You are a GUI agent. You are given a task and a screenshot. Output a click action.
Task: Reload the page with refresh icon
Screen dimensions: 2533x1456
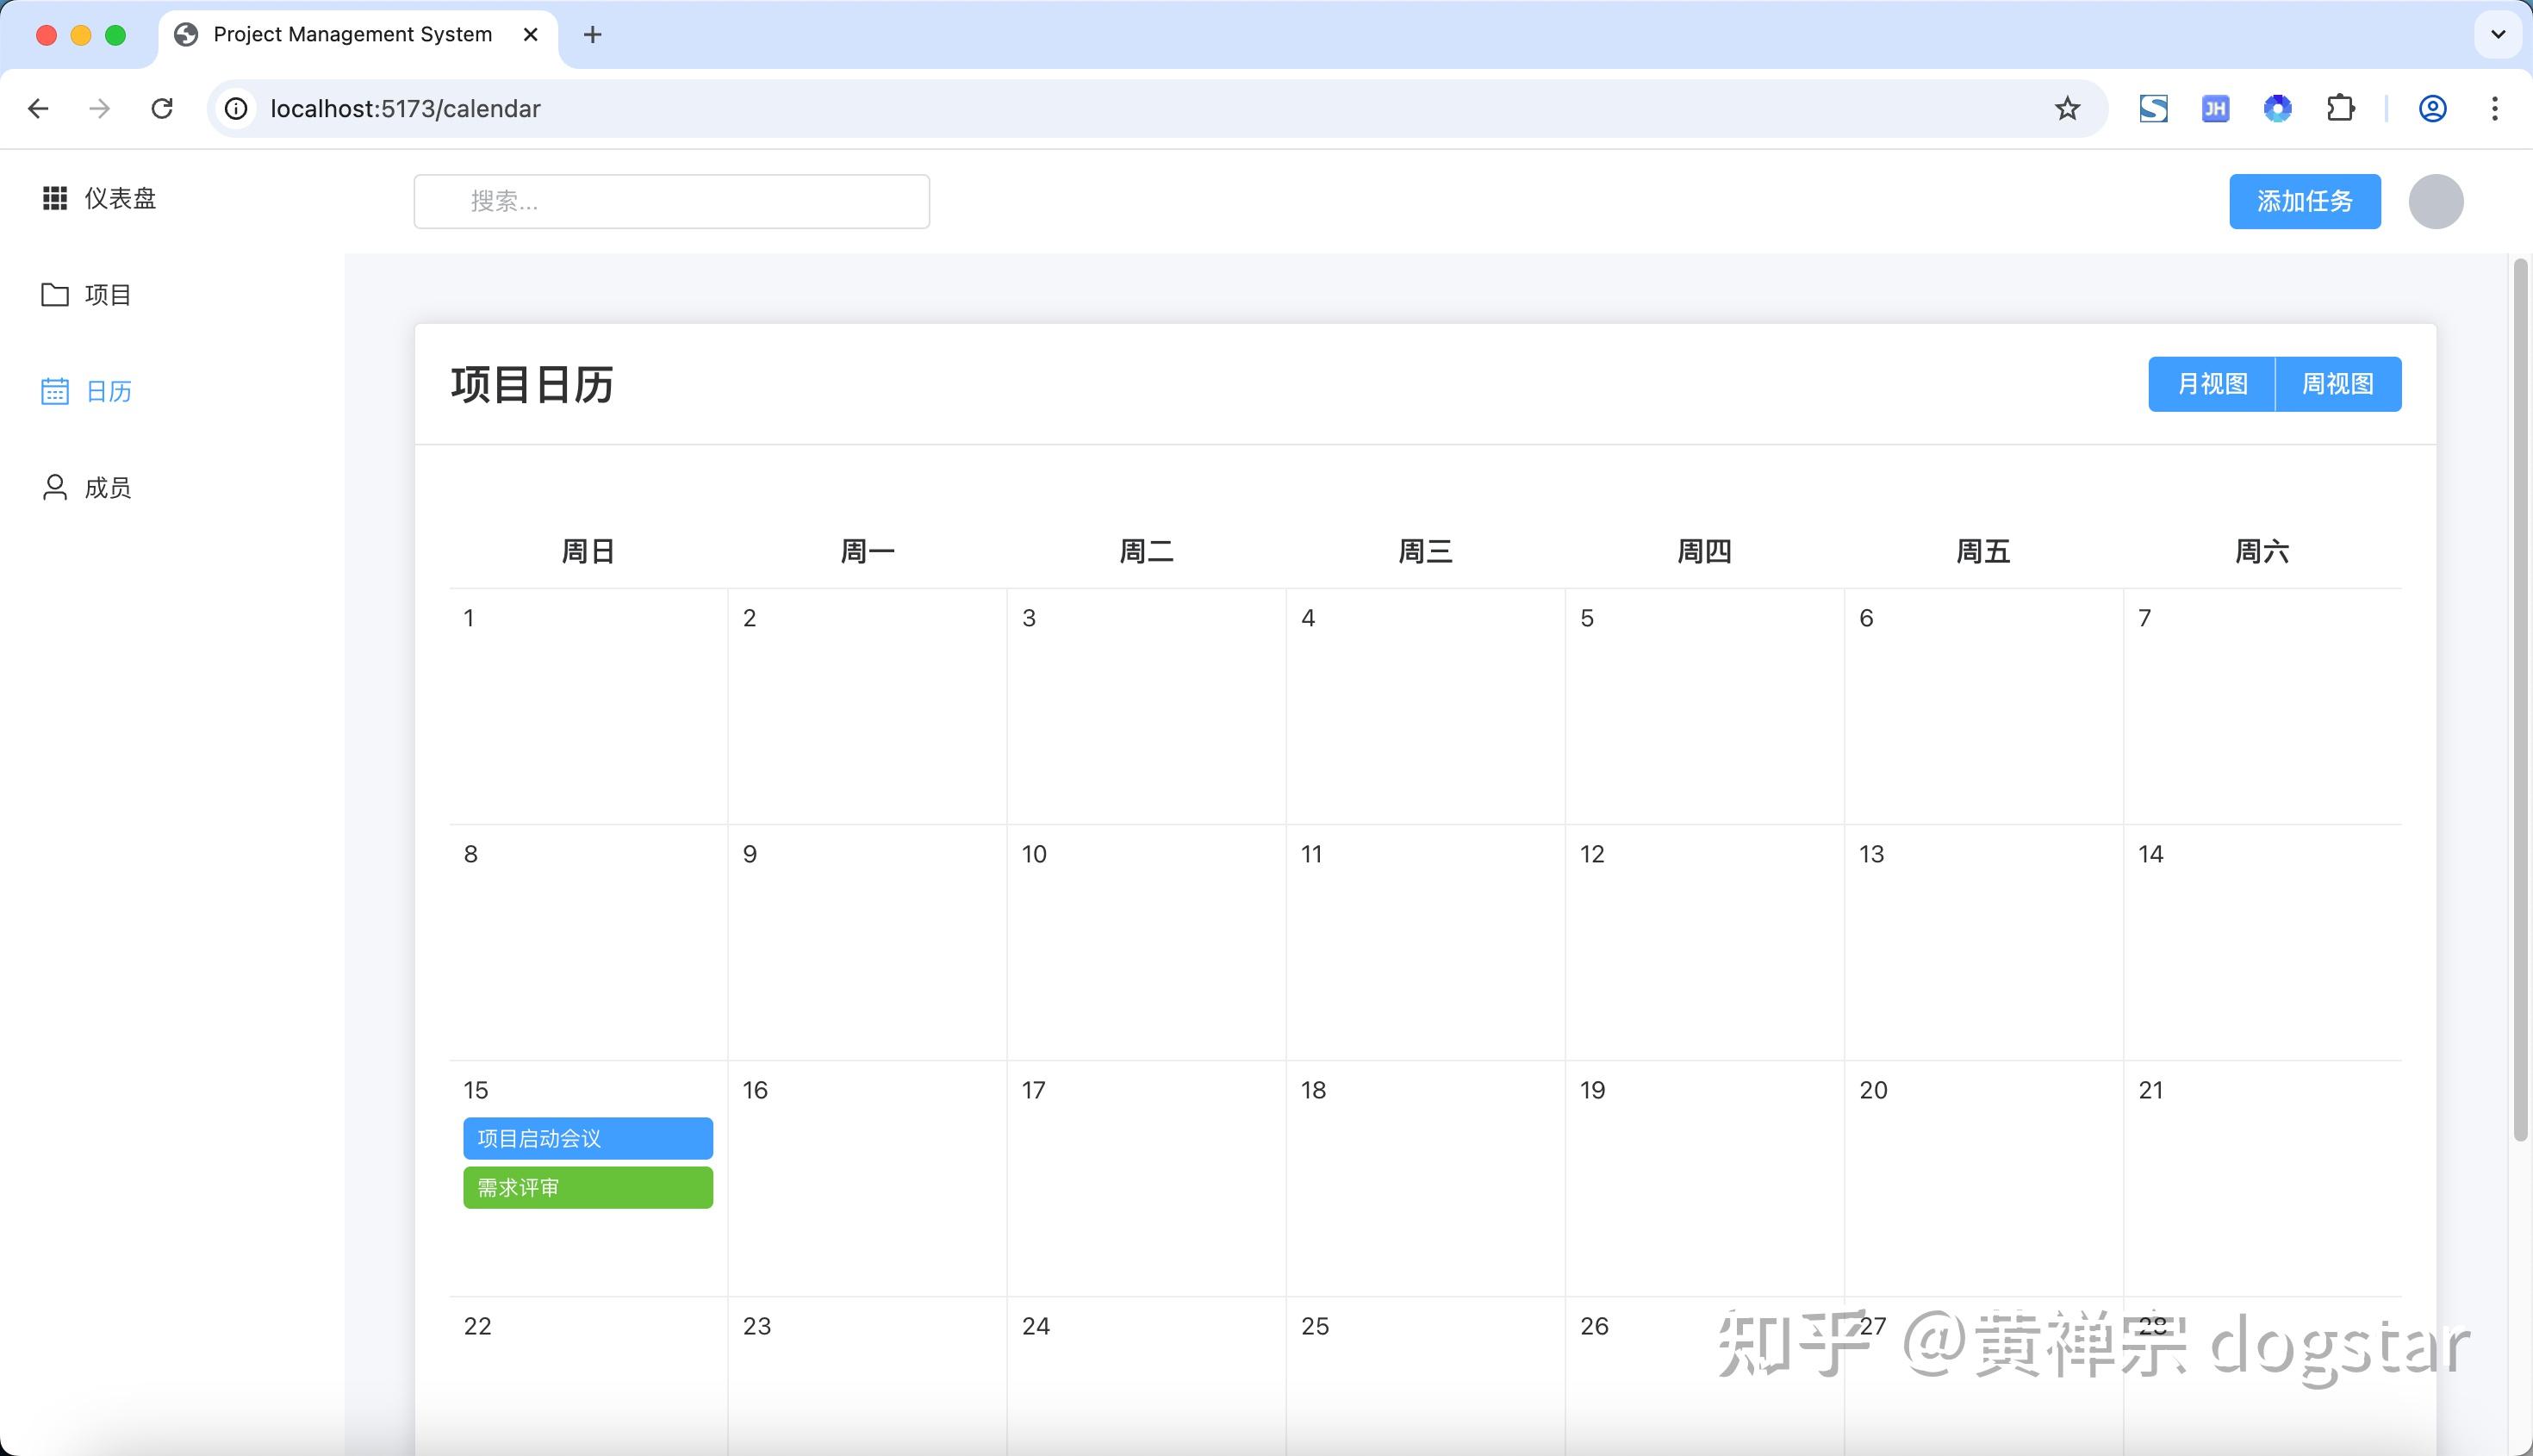tap(162, 108)
